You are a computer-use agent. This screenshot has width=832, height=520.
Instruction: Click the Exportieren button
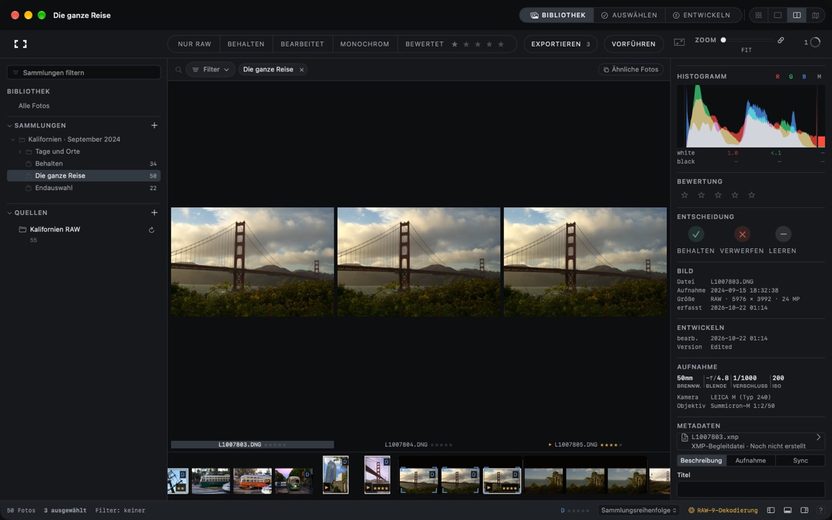tap(560, 44)
